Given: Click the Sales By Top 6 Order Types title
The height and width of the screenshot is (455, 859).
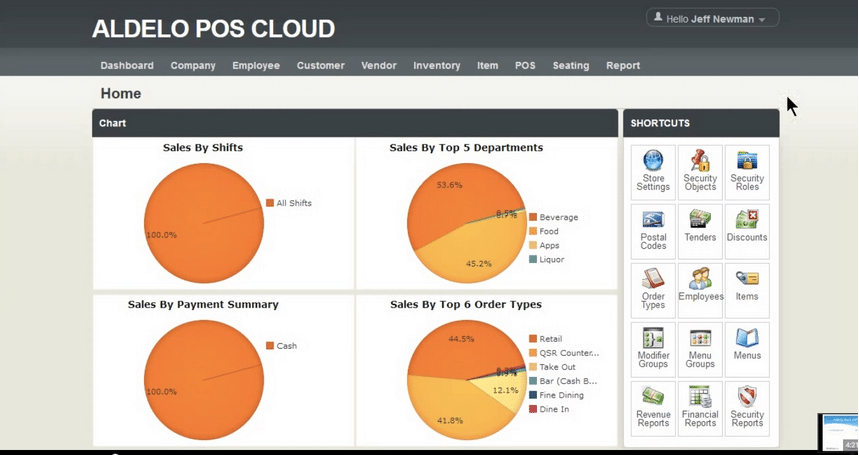Looking at the screenshot, I should pyautogui.click(x=466, y=304).
